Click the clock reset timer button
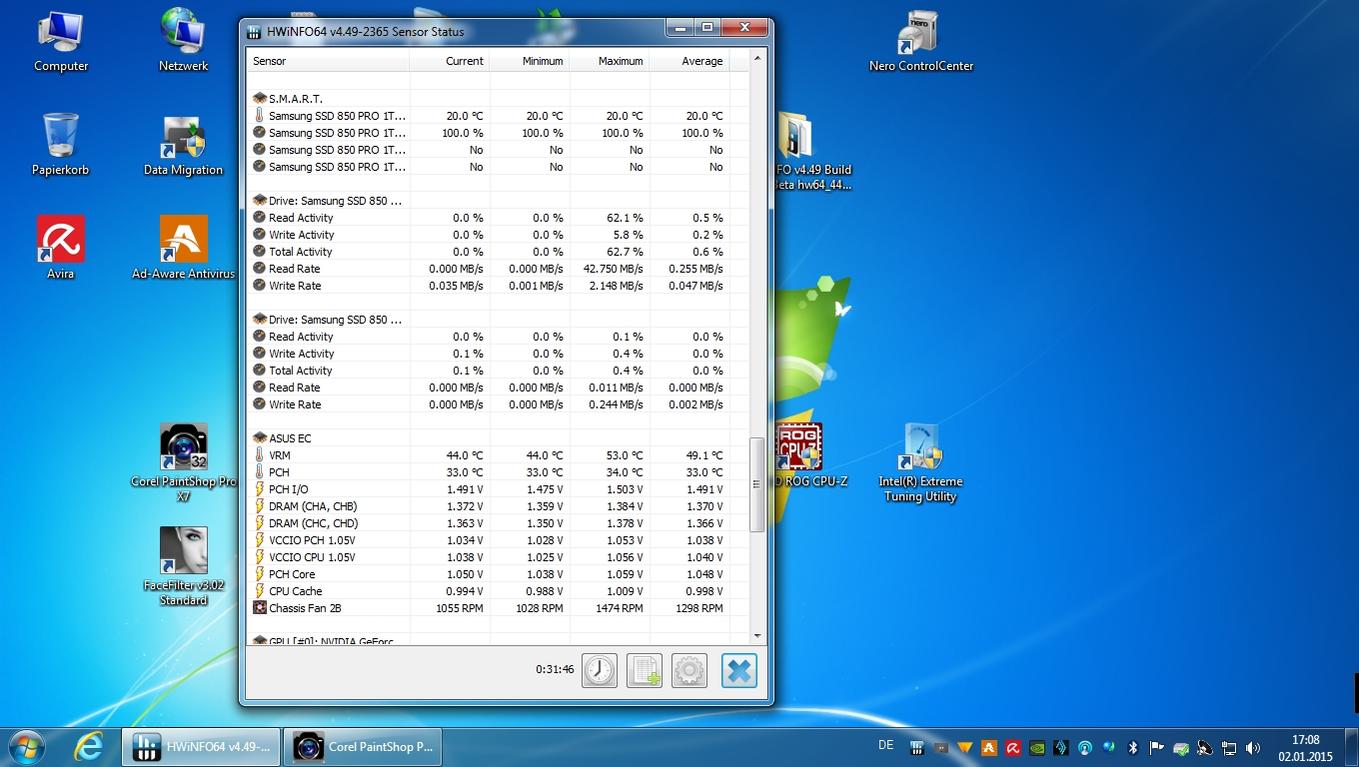This screenshot has height=767, width=1359. tap(599, 670)
